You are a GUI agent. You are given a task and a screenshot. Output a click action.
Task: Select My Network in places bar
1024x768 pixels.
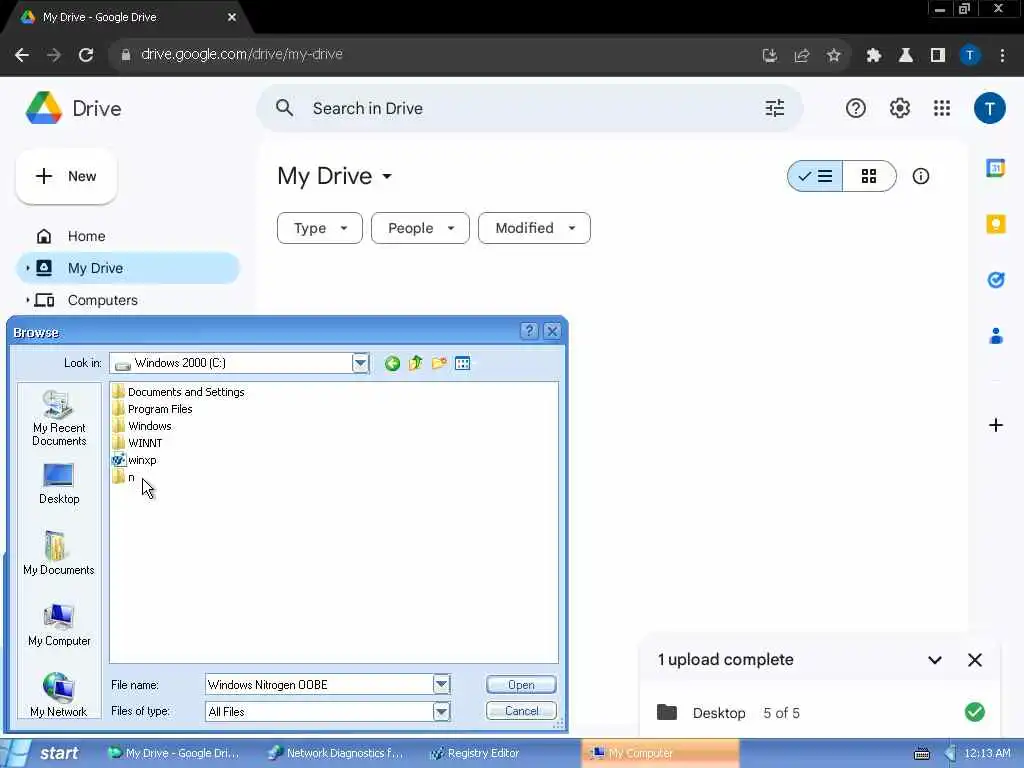59,695
